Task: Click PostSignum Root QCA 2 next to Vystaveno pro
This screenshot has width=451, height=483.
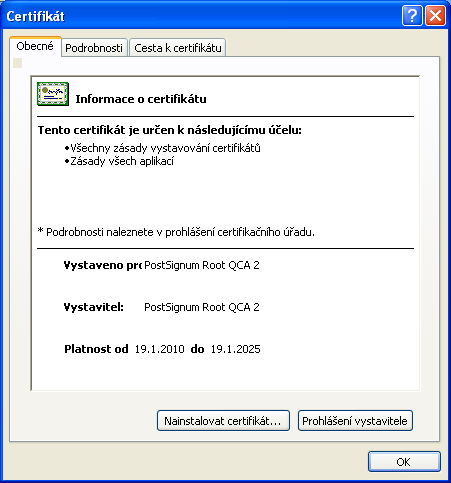Action: point(202,265)
